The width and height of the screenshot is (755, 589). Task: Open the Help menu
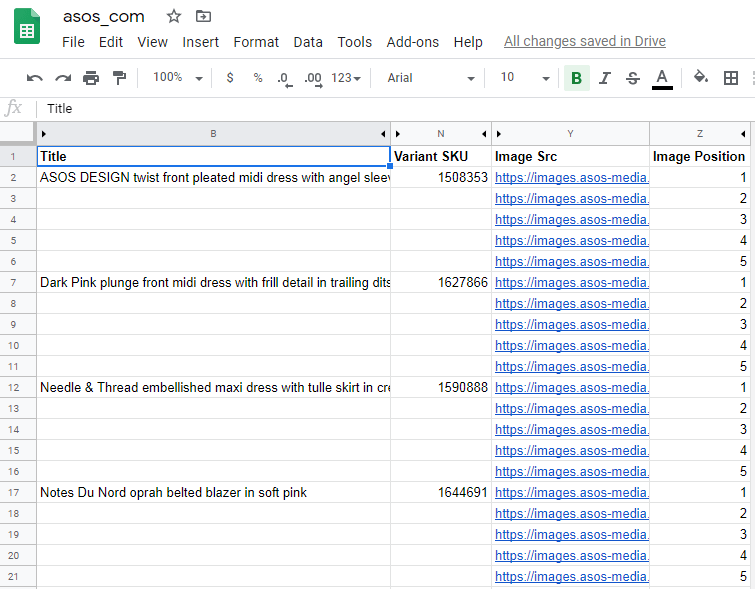(468, 42)
